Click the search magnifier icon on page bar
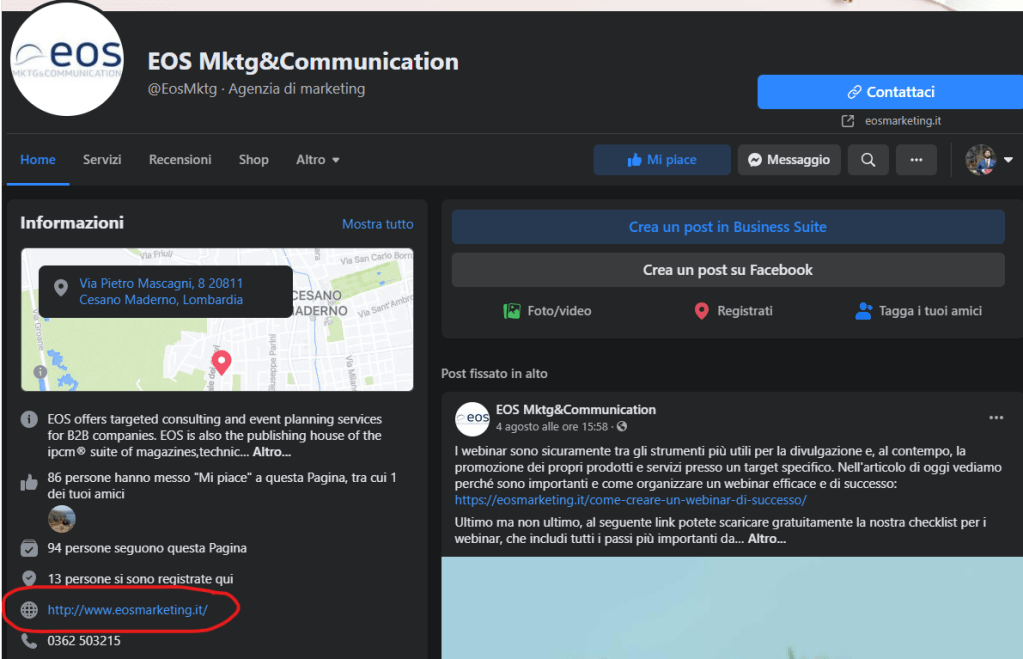Image resolution: width=1023 pixels, height=659 pixels. (x=868, y=160)
